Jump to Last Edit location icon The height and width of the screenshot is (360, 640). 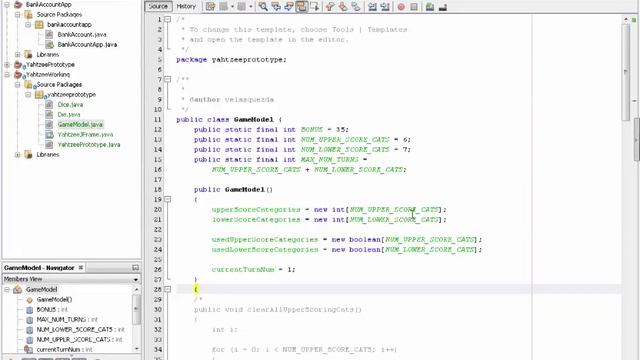[211, 7]
